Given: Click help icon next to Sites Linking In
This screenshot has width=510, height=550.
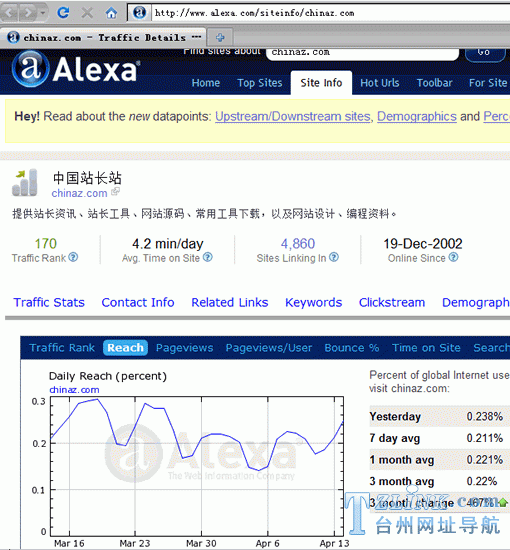Looking at the screenshot, I should click(334, 257).
